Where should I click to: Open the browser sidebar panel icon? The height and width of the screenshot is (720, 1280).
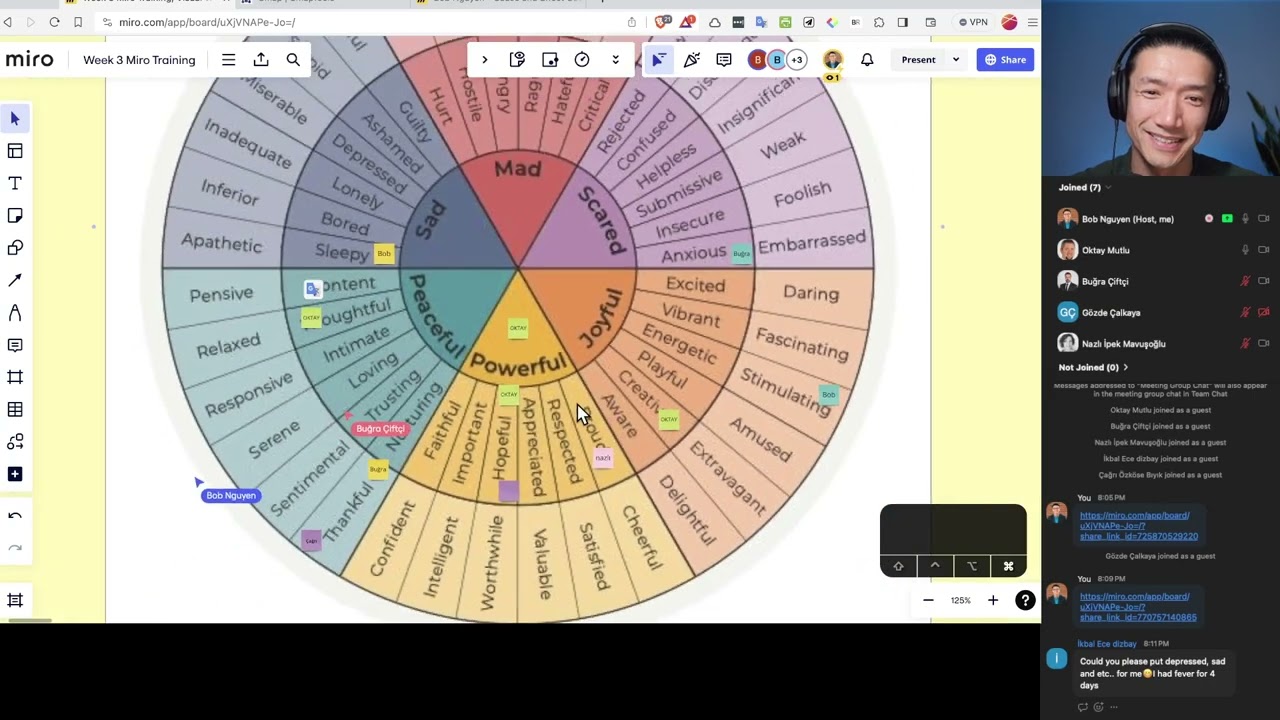tap(903, 22)
